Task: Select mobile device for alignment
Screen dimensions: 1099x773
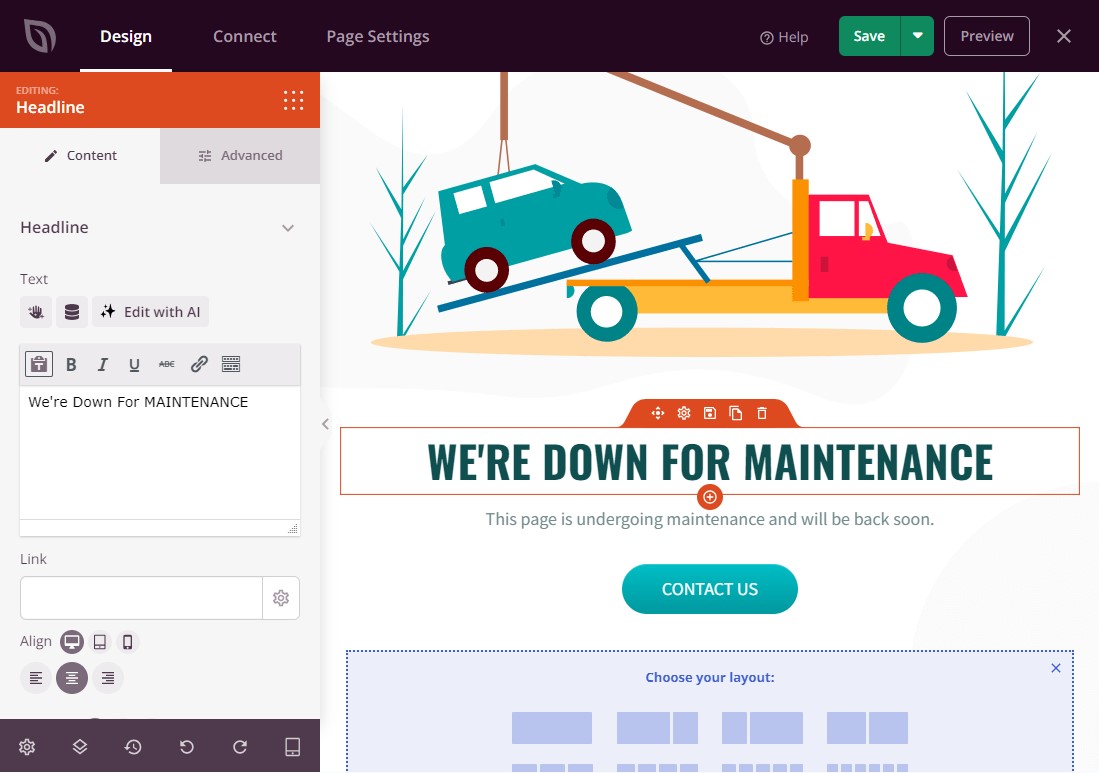Action: pos(128,642)
